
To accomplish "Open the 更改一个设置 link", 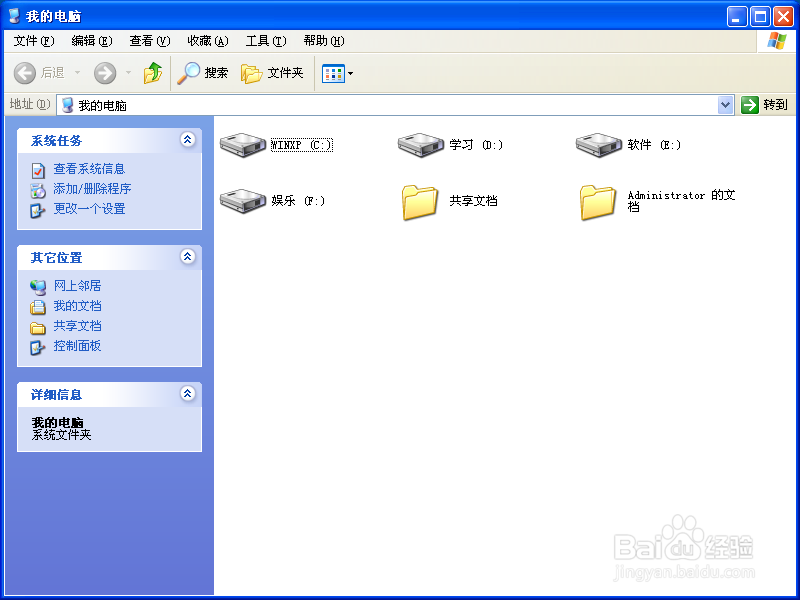I will coord(89,209).
